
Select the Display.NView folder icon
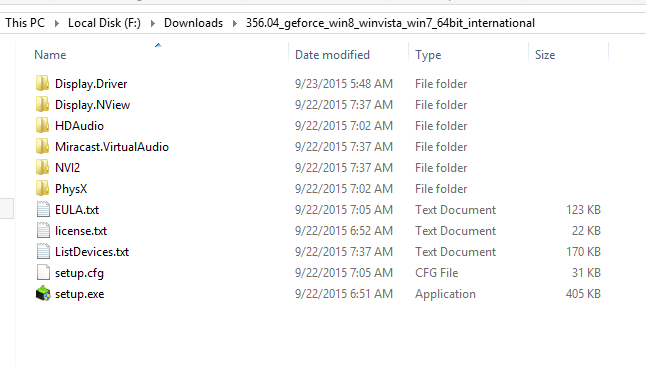pyautogui.click(x=42, y=104)
